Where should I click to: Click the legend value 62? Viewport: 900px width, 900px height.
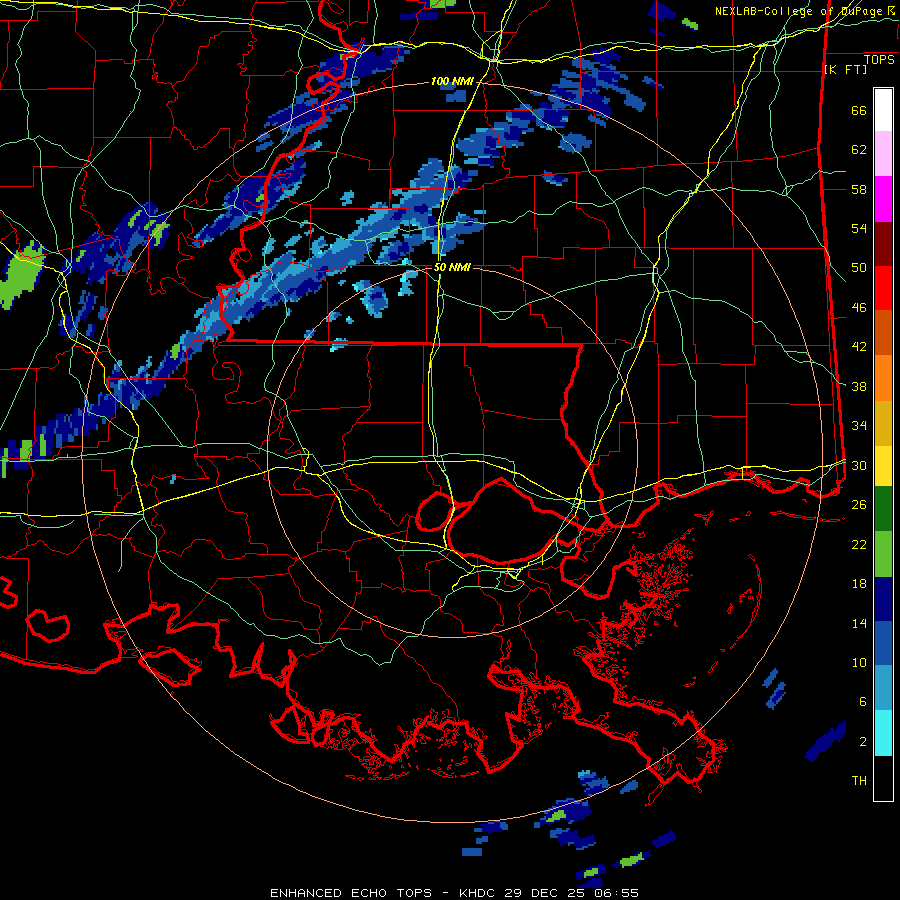click(859, 150)
